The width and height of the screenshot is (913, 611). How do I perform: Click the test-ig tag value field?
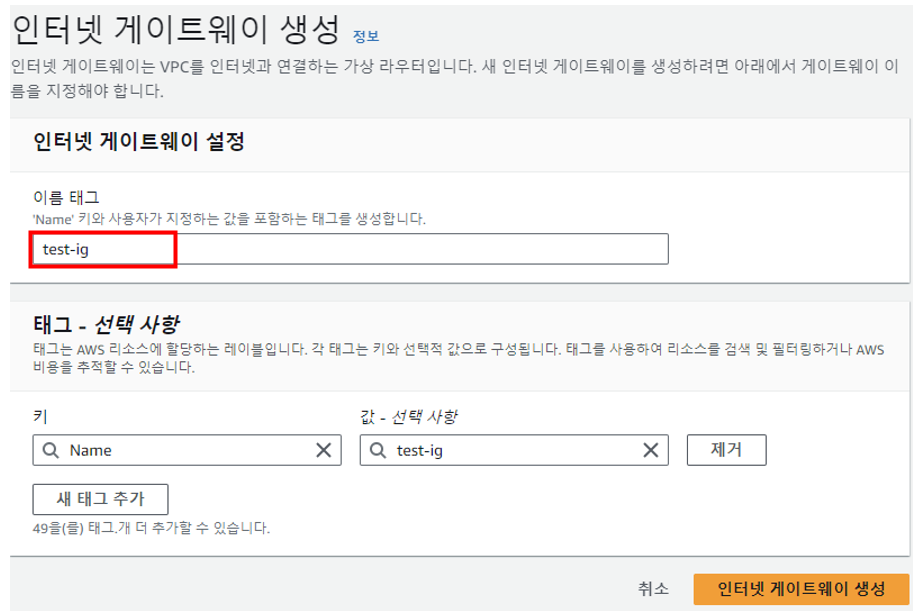(x=514, y=450)
